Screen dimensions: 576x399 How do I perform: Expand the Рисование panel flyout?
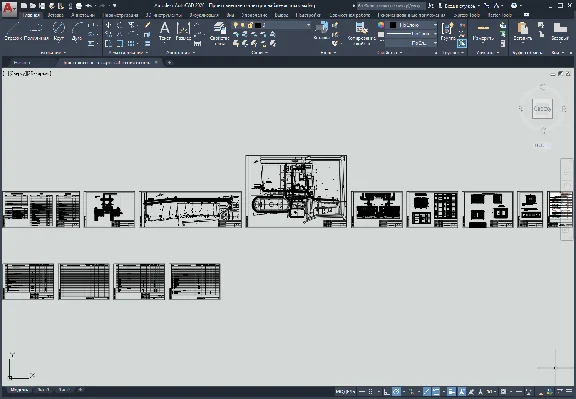click(x=53, y=53)
